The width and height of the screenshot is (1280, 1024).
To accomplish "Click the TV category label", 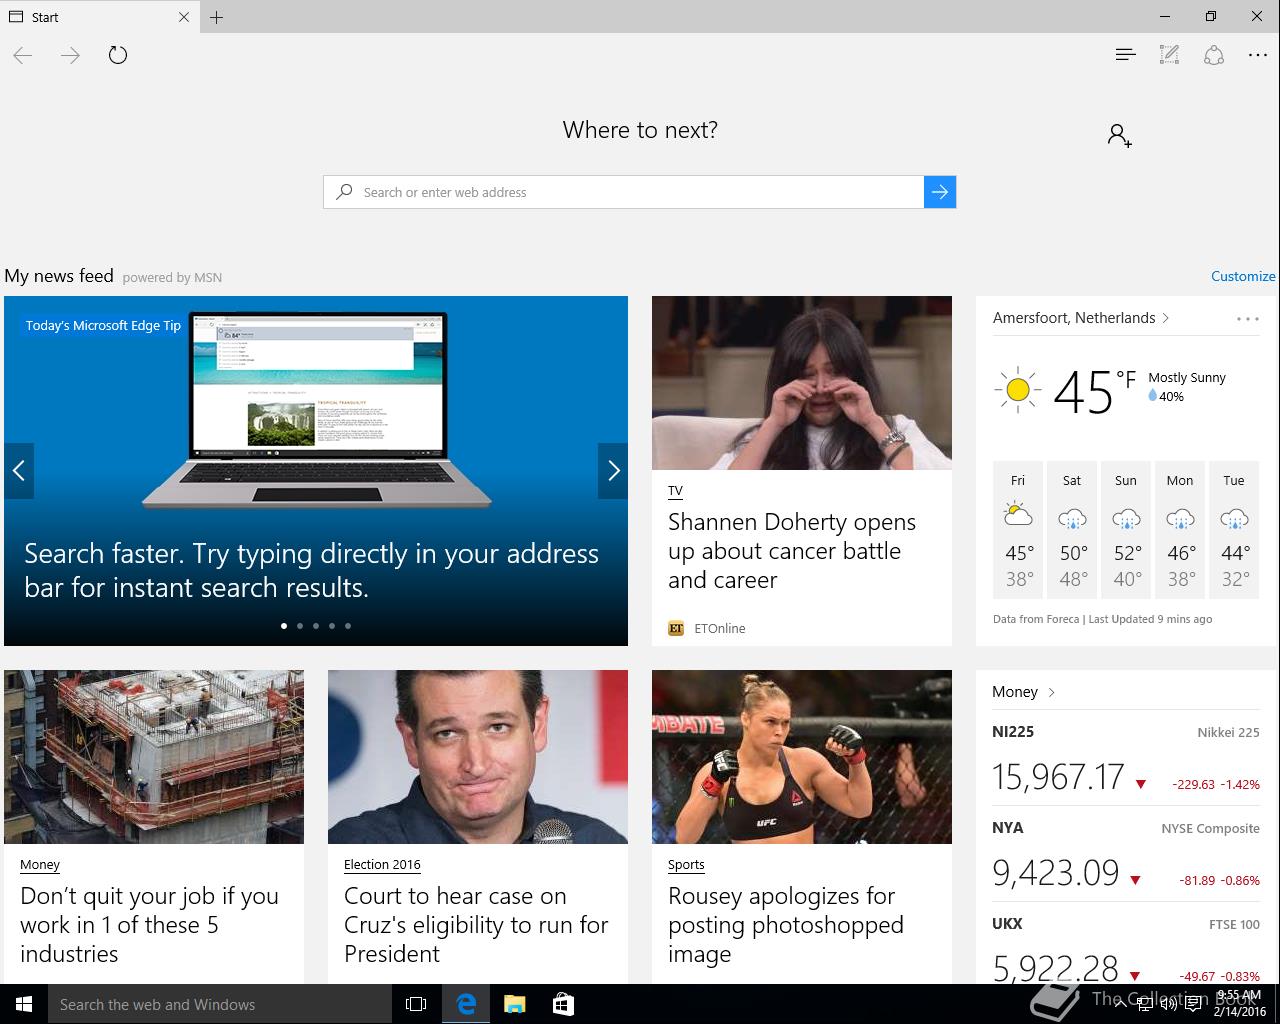I will click(x=675, y=491).
